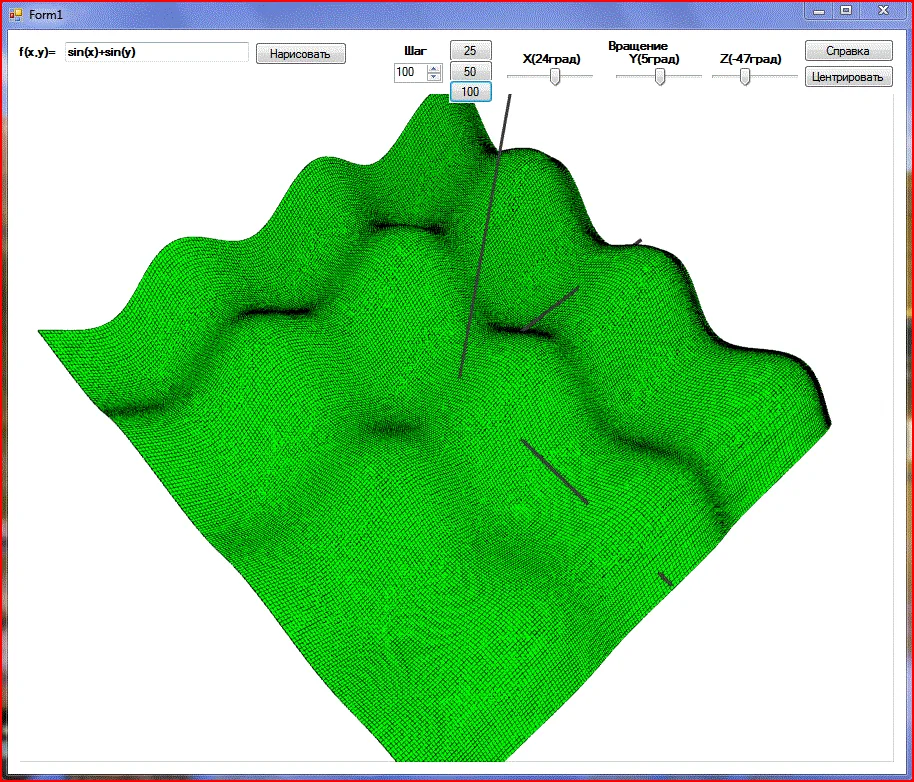Set step to 25 with preset button

[470, 51]
